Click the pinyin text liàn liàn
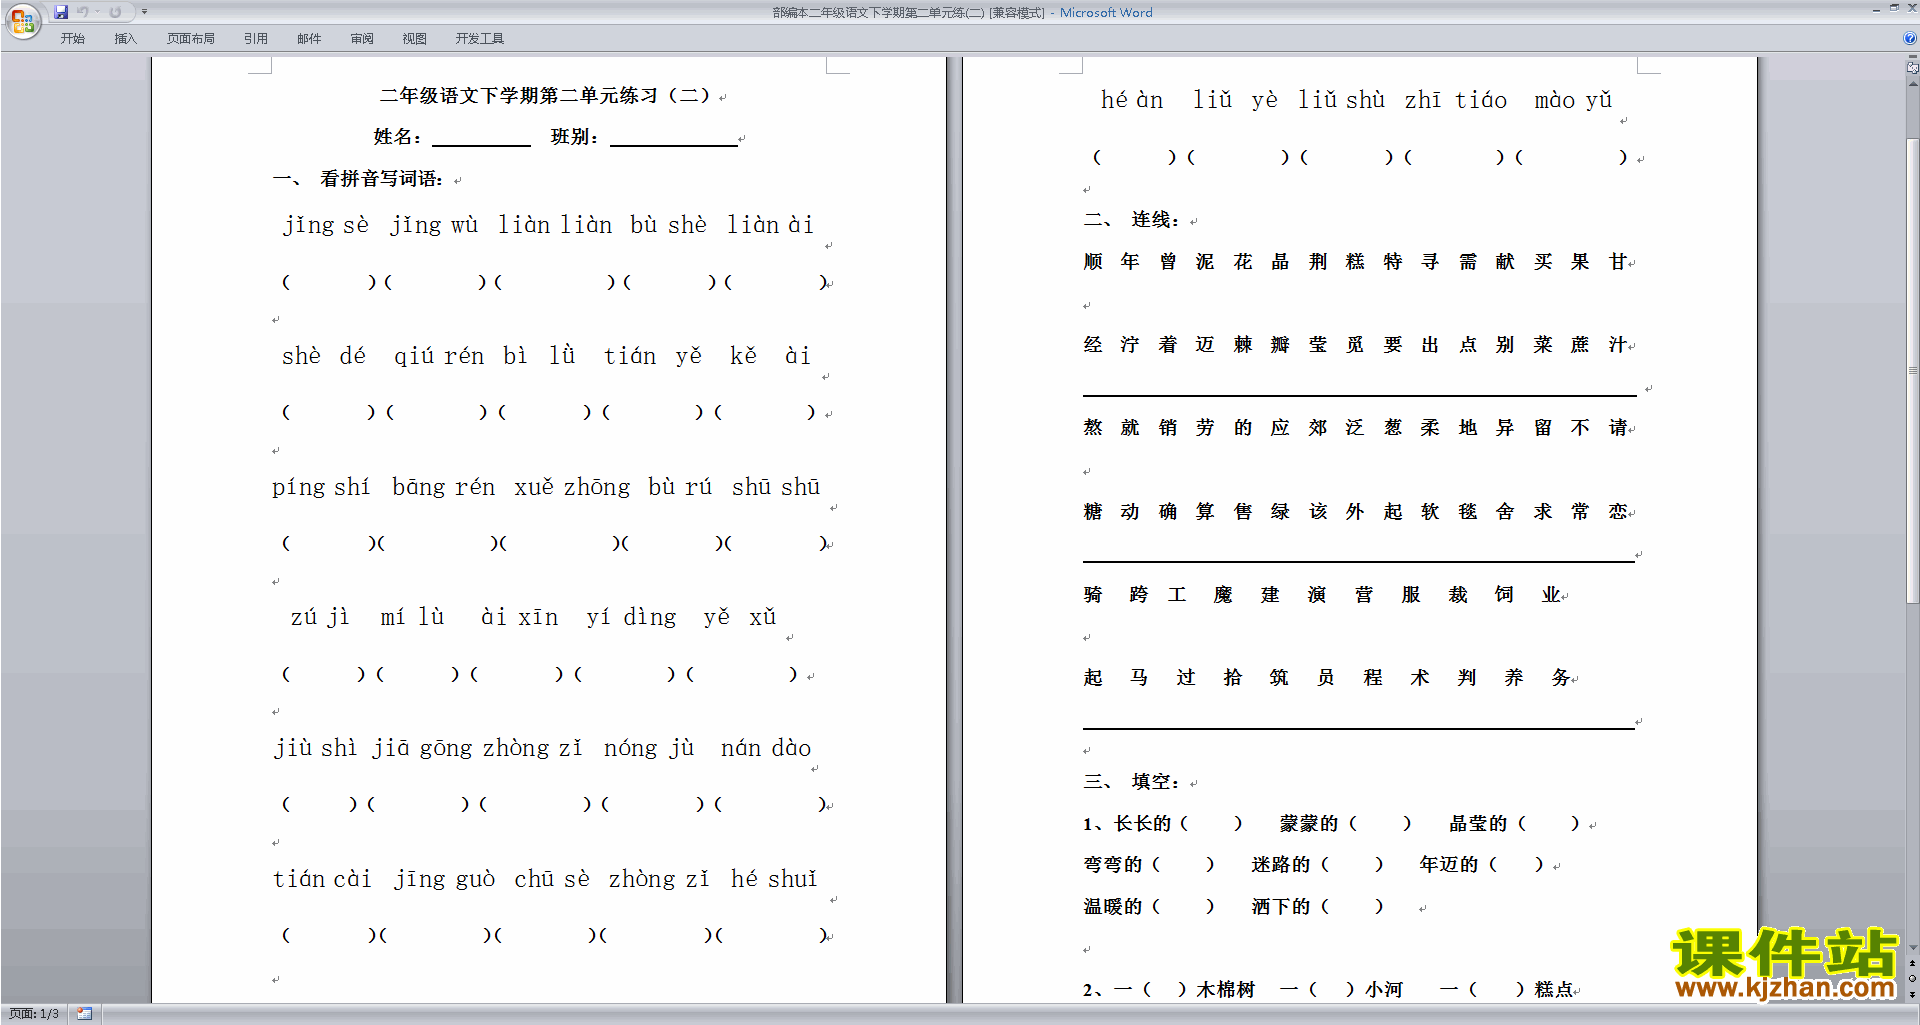This screenshot has width=1920, height=1025. [x=555, y=225]
